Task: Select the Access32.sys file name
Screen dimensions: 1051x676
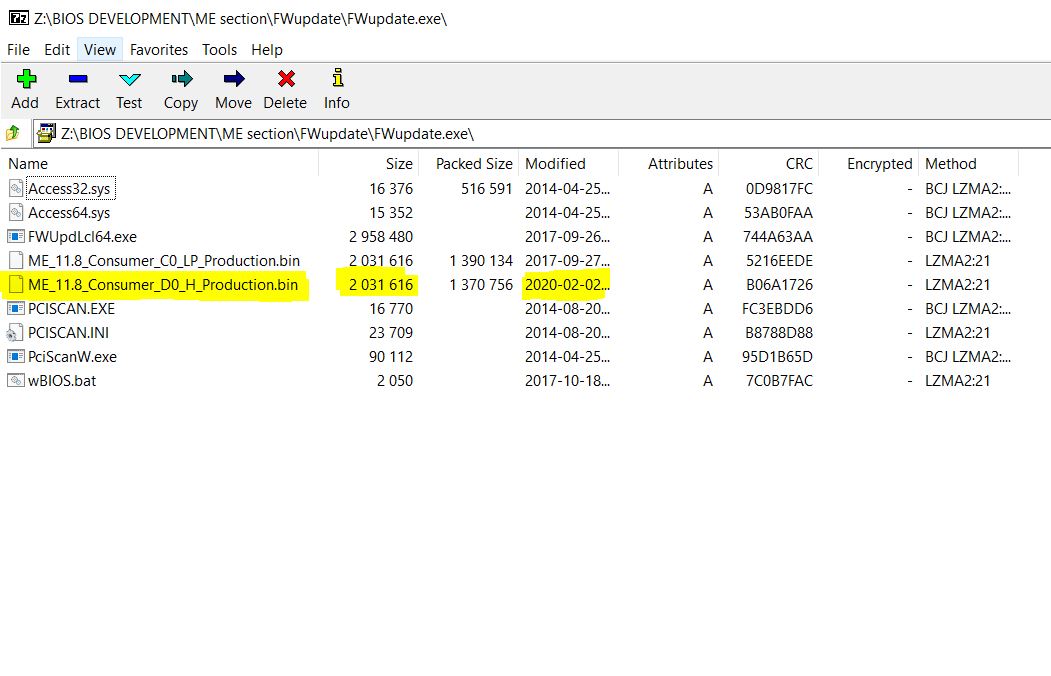Action: coord(69,189)
